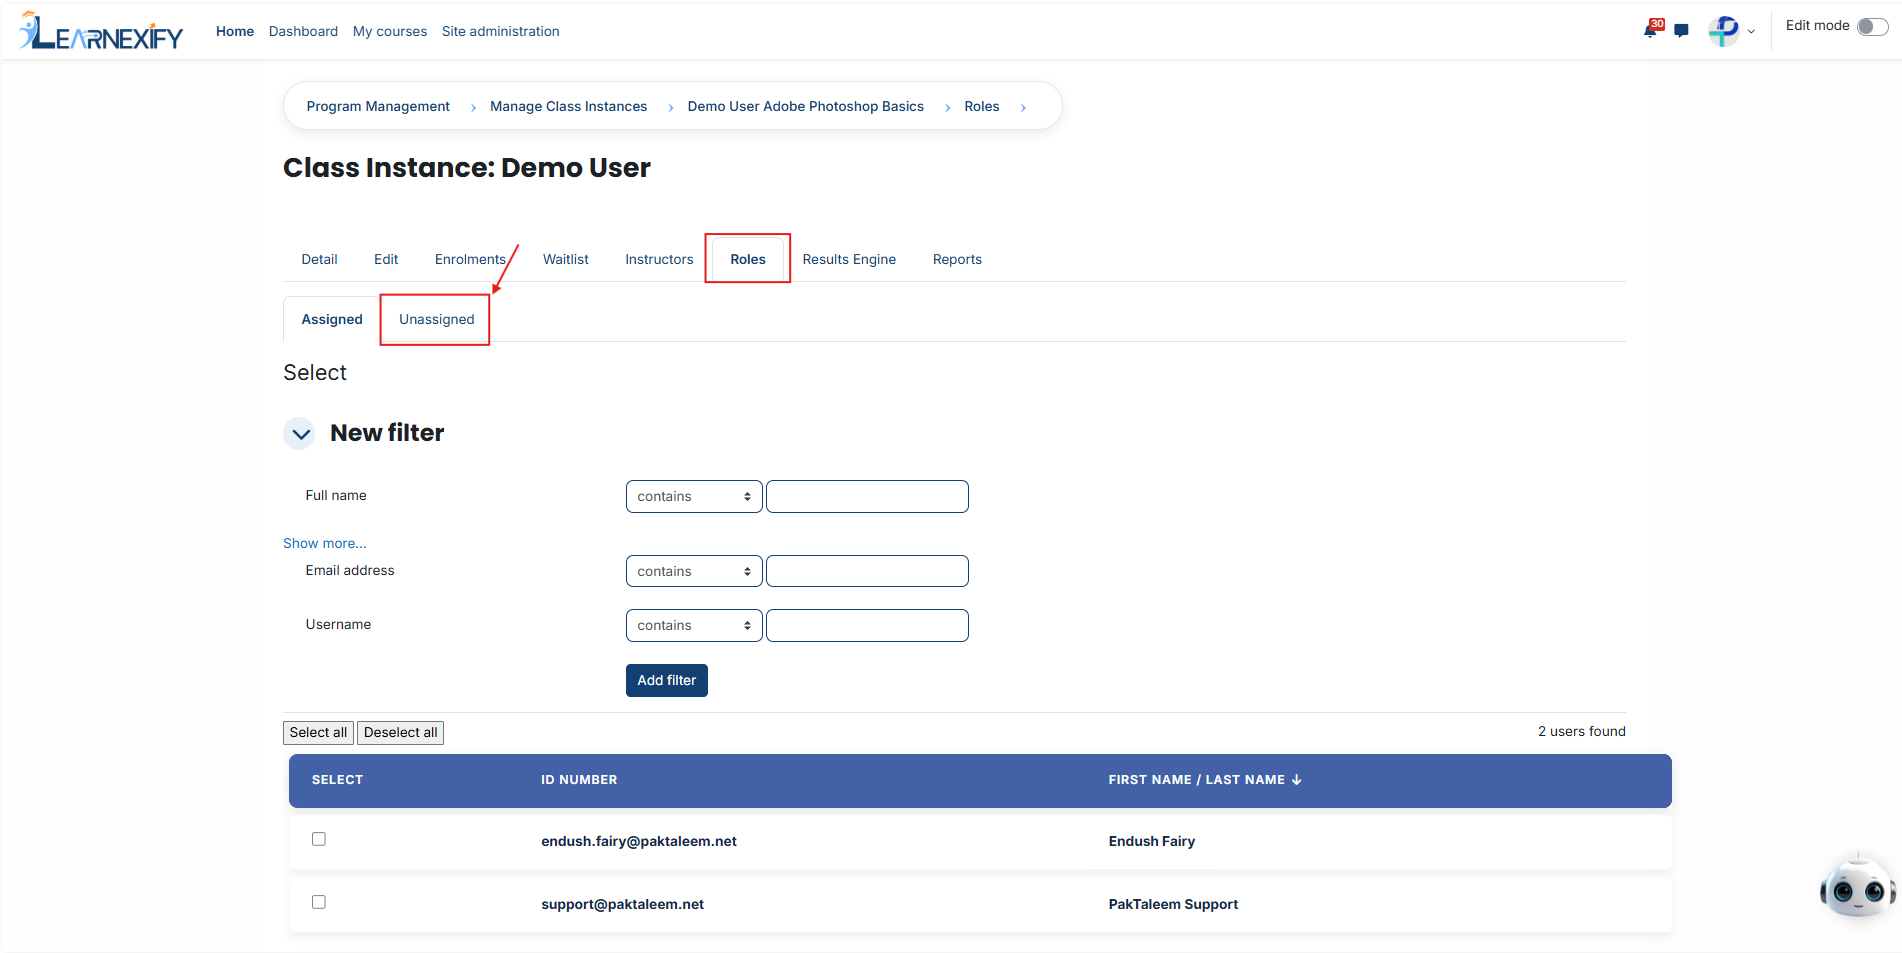The height and width of the screenshot is (953, 1902).
Task: Open the notifications bell icon
Action: pos(1651,29)
